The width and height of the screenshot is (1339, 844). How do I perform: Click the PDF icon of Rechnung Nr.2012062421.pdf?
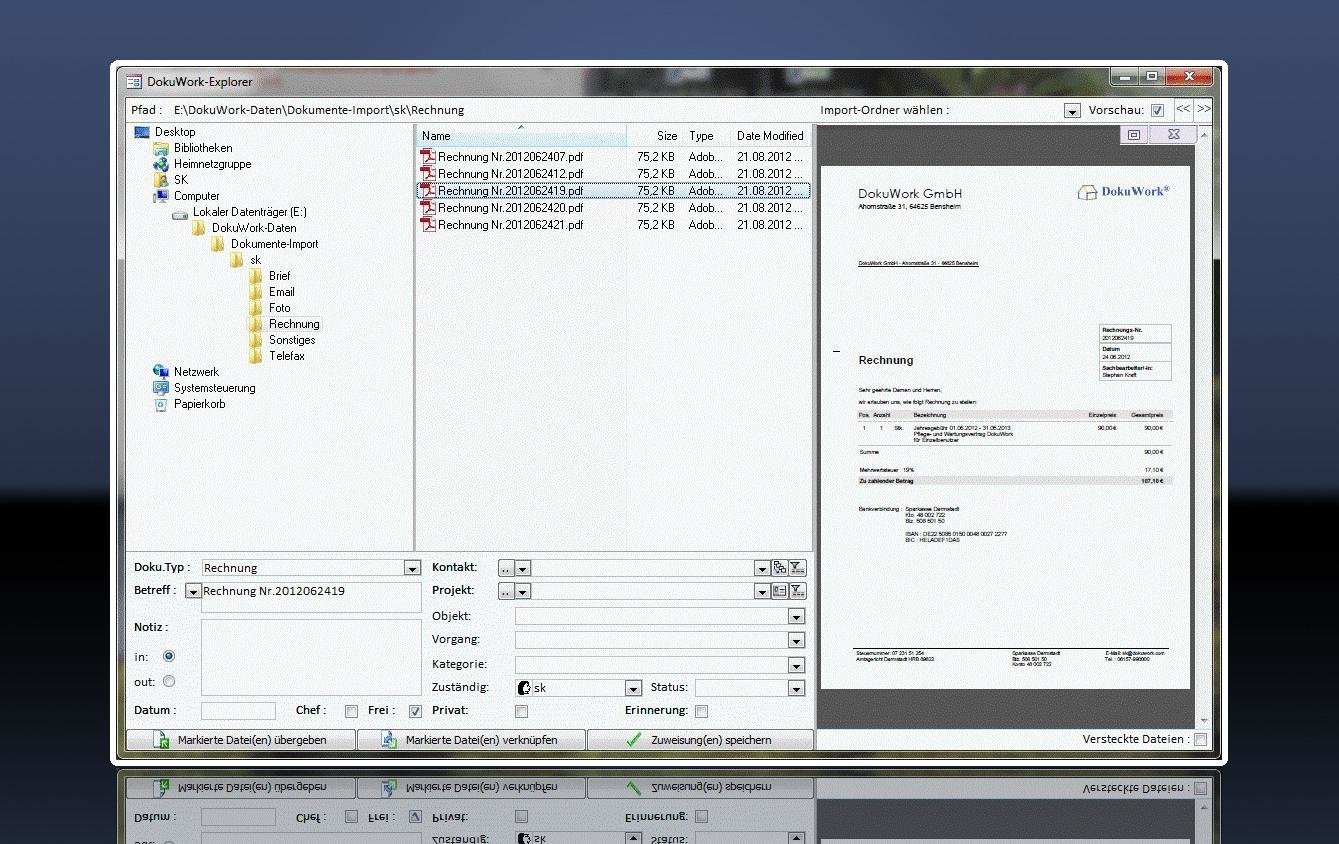pyautogui.click(x=428, y=224)
